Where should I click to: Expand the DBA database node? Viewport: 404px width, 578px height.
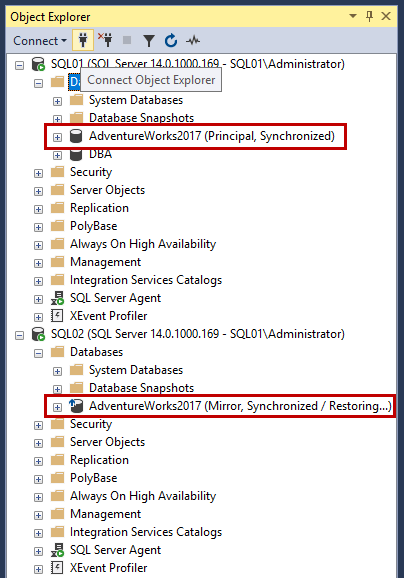(x=57, y=156)
